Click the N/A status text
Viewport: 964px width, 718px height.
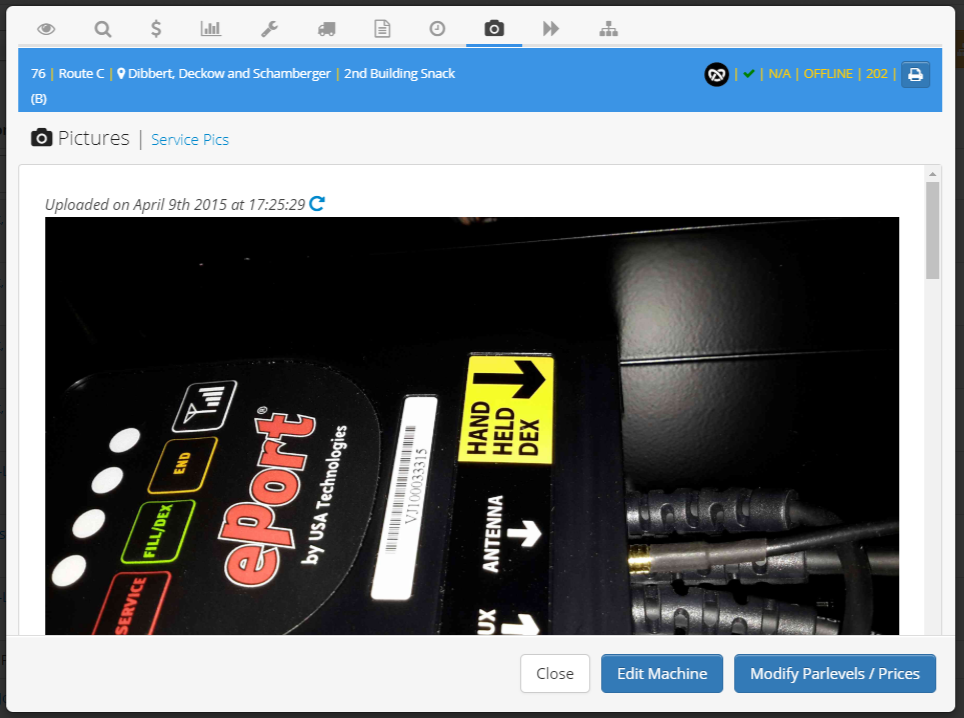(779, 74)
